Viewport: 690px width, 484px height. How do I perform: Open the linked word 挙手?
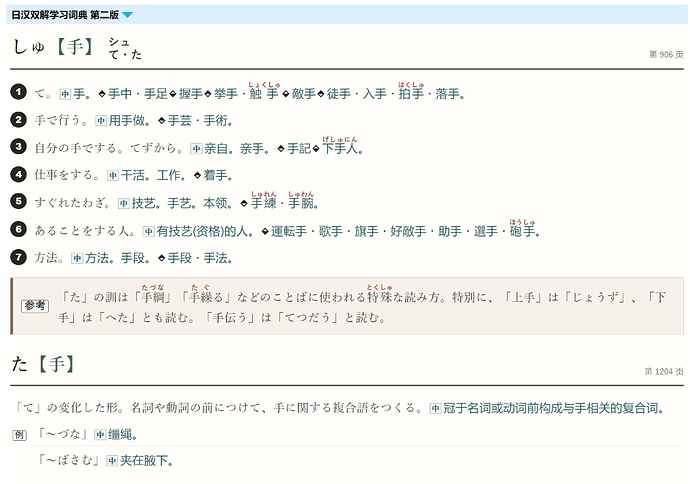[226, 94]
